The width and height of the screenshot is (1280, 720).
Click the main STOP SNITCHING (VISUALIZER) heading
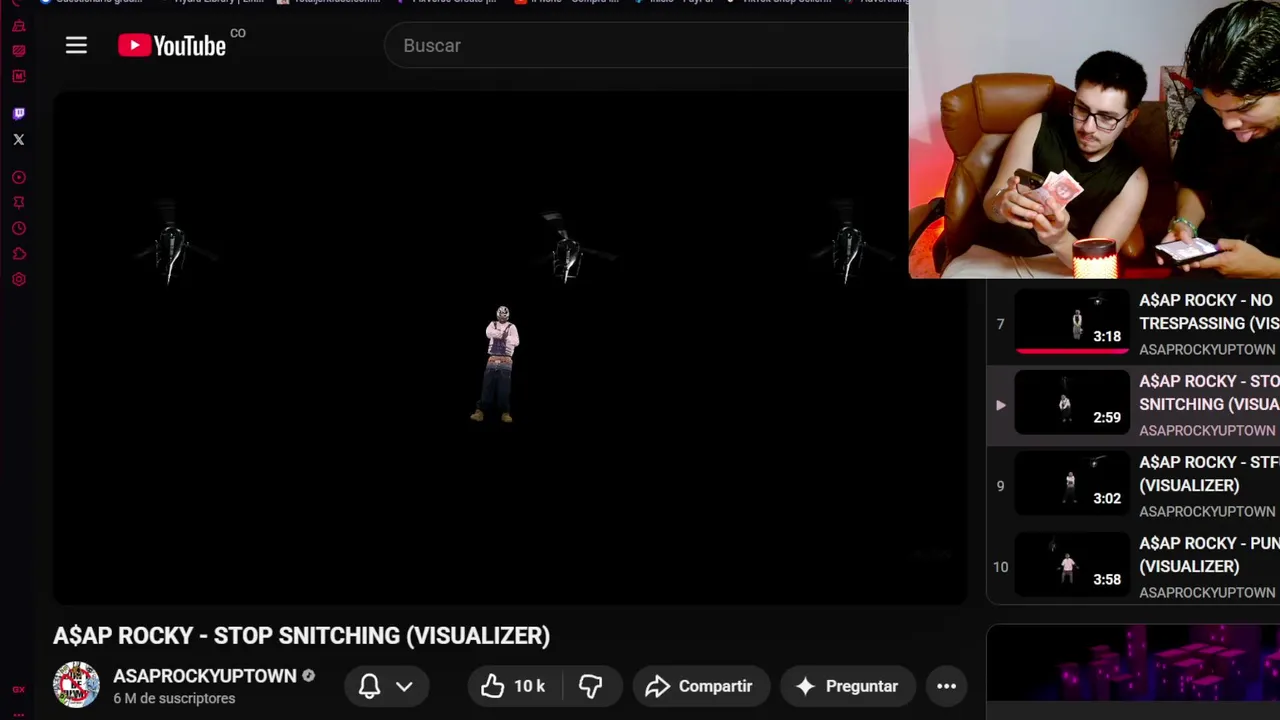tap(301, 635)
